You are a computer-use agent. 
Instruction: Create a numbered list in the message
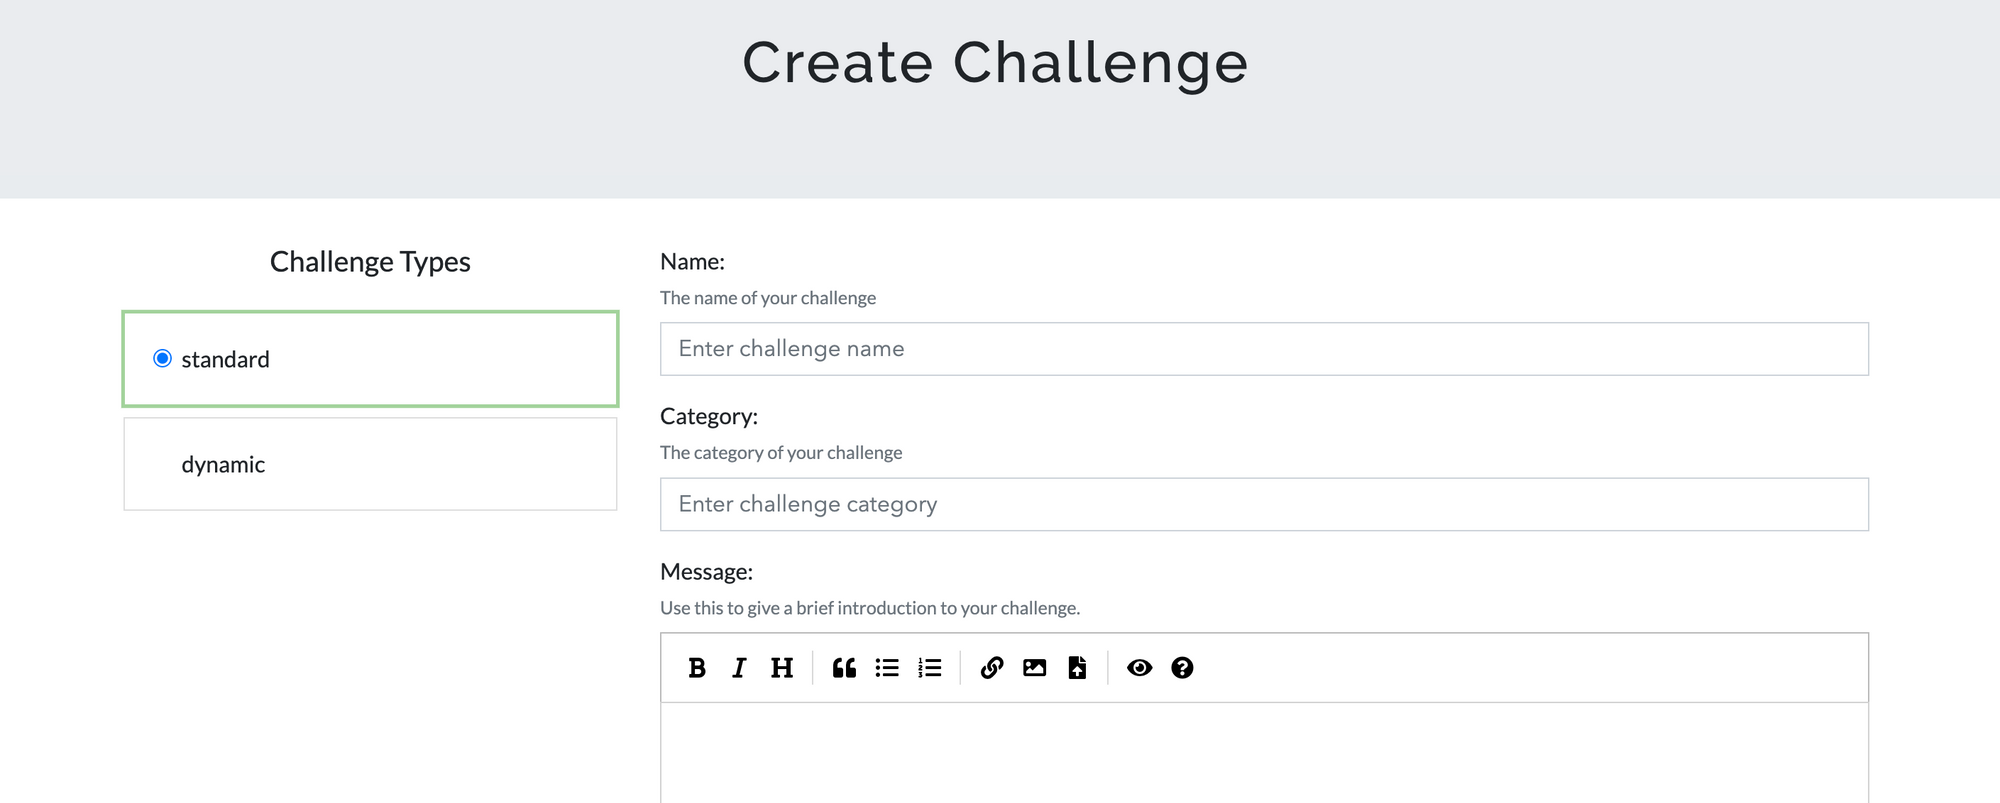click(929, 668)
